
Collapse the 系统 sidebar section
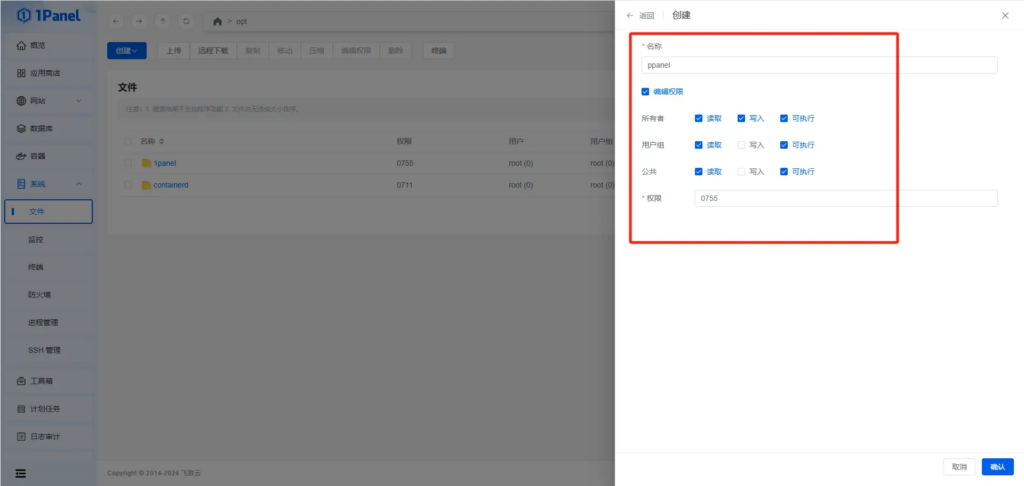(x=79, y=184)
